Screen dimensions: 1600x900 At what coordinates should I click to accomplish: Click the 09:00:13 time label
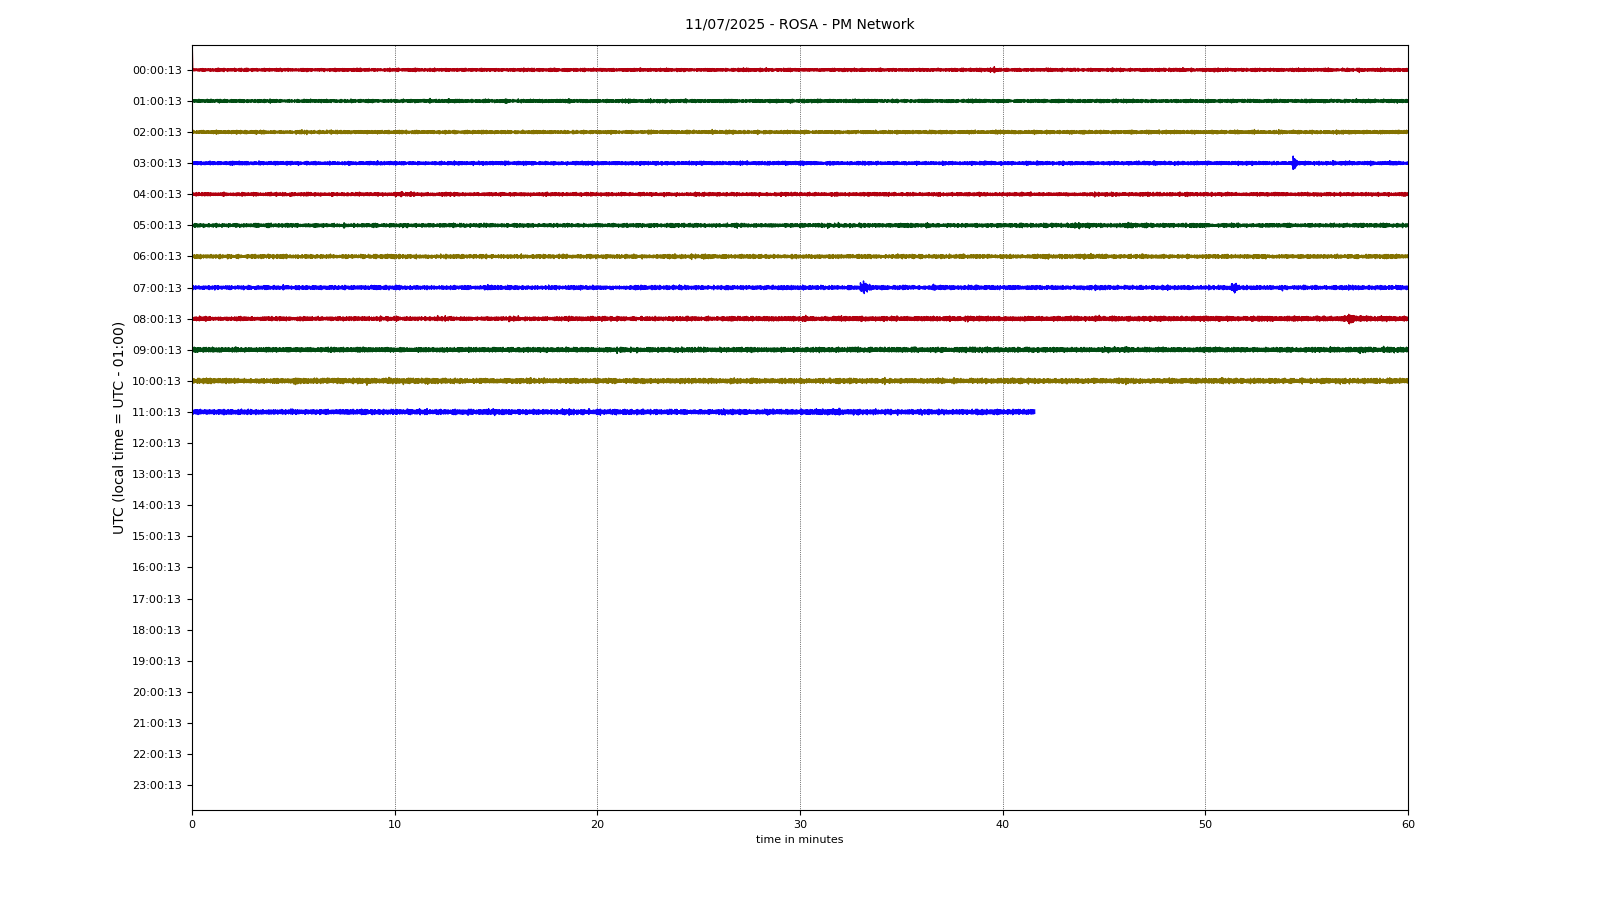157,350
